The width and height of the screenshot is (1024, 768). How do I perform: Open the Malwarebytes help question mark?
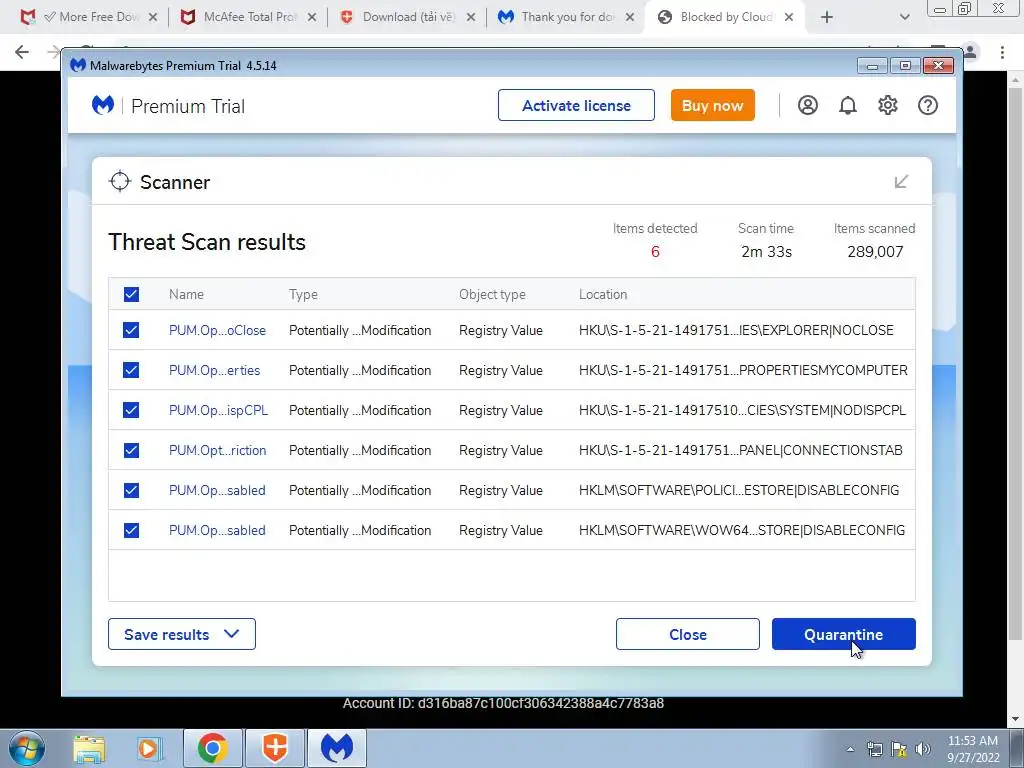coord(927,105)
